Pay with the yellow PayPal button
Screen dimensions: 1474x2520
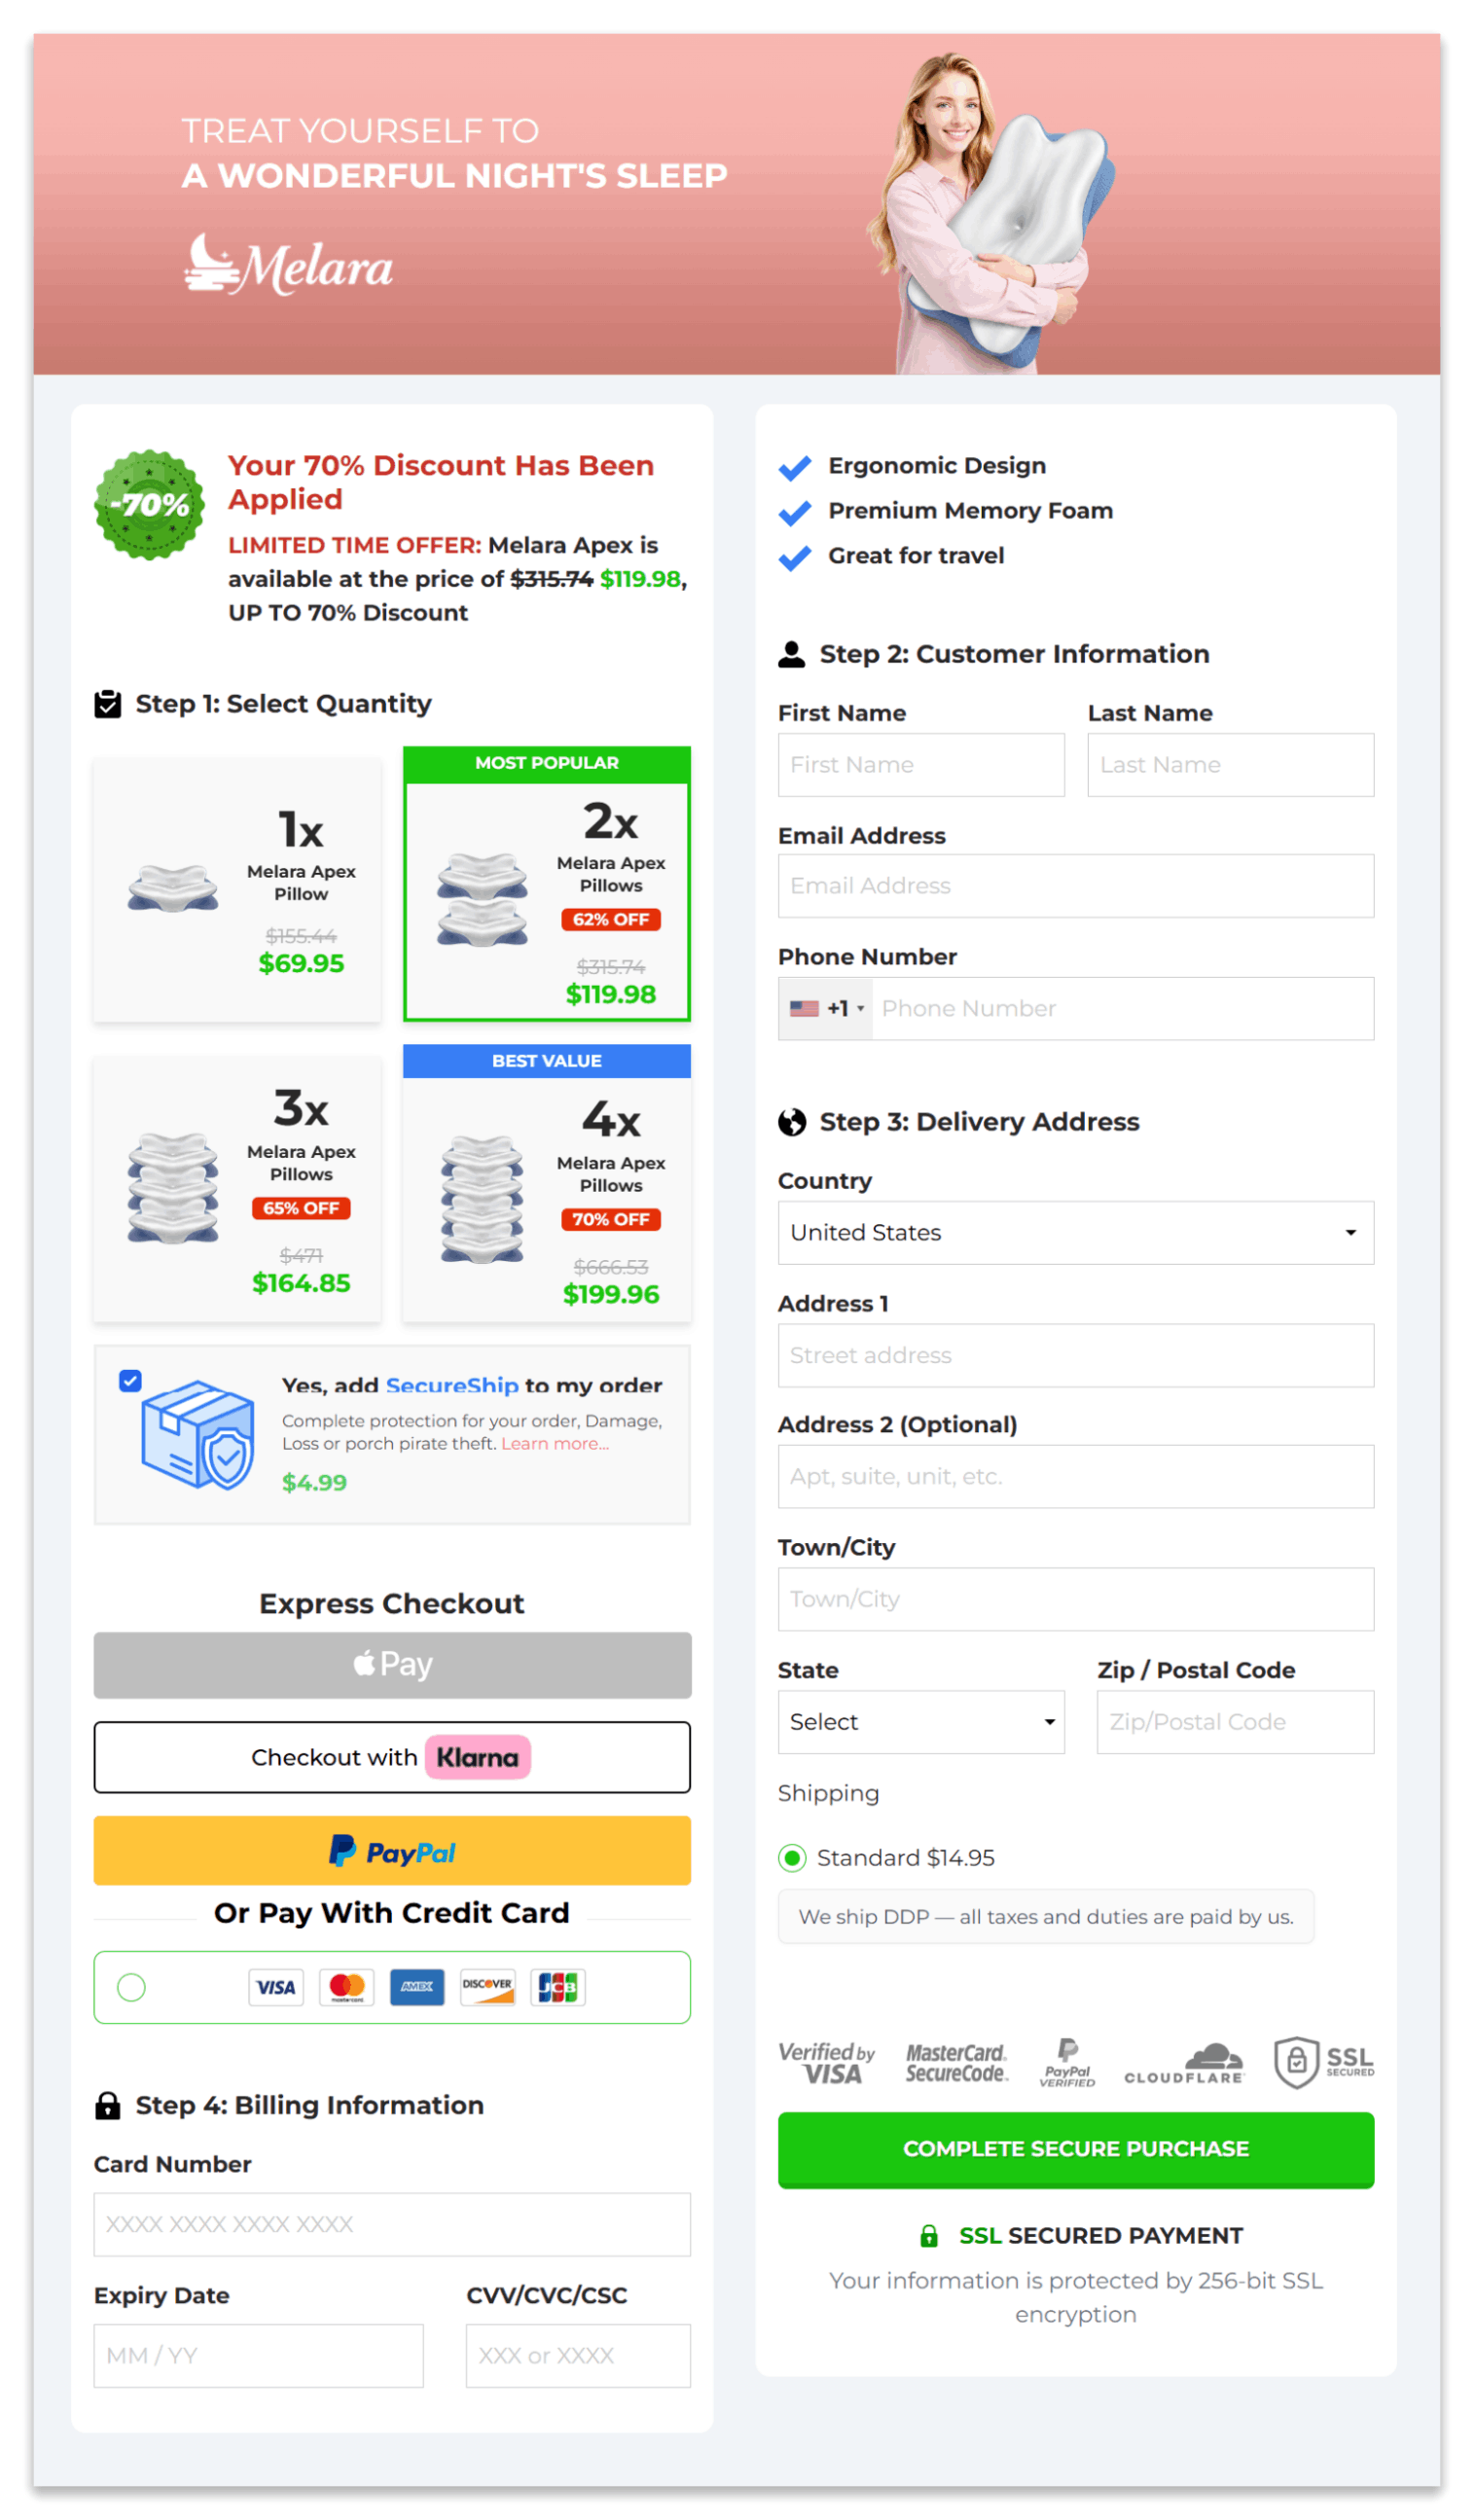[392, 1851]
